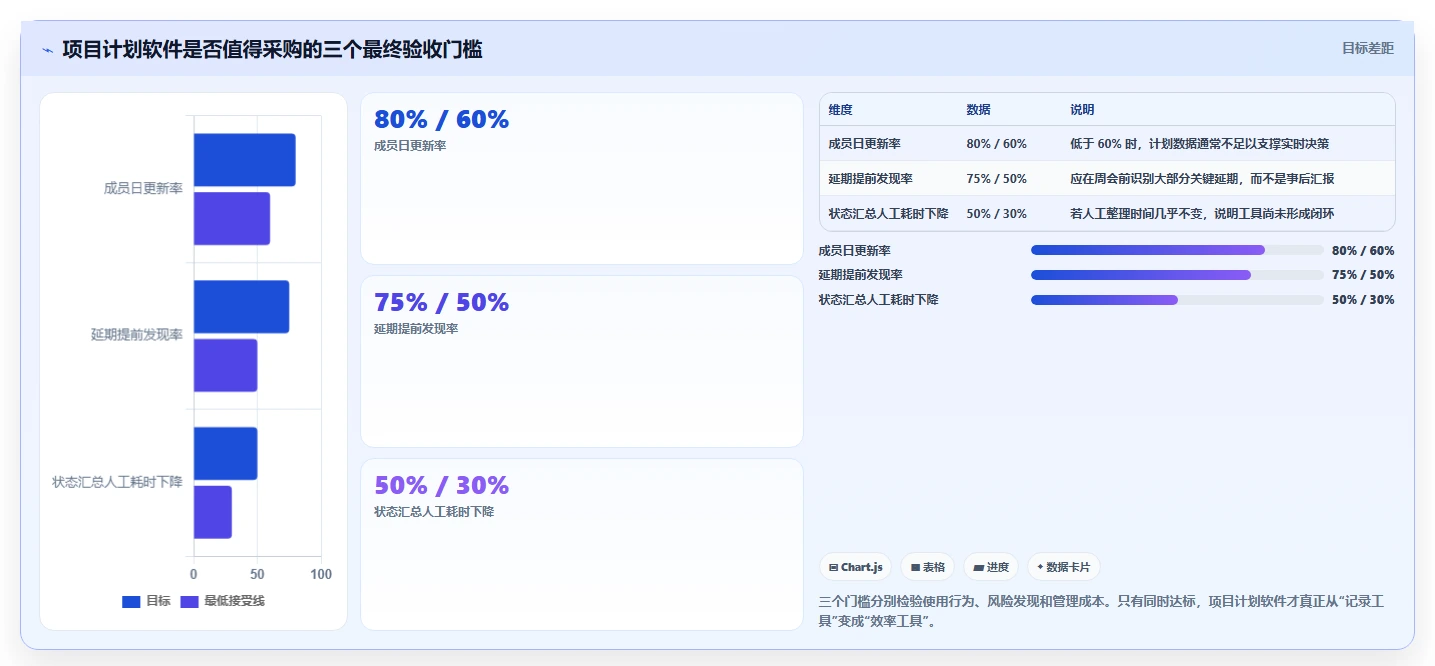The width and height of the screenshot is (1435, 666).
Task: Click the 目标 bar for 成员日更新率
Action: (x=244, y=160)
